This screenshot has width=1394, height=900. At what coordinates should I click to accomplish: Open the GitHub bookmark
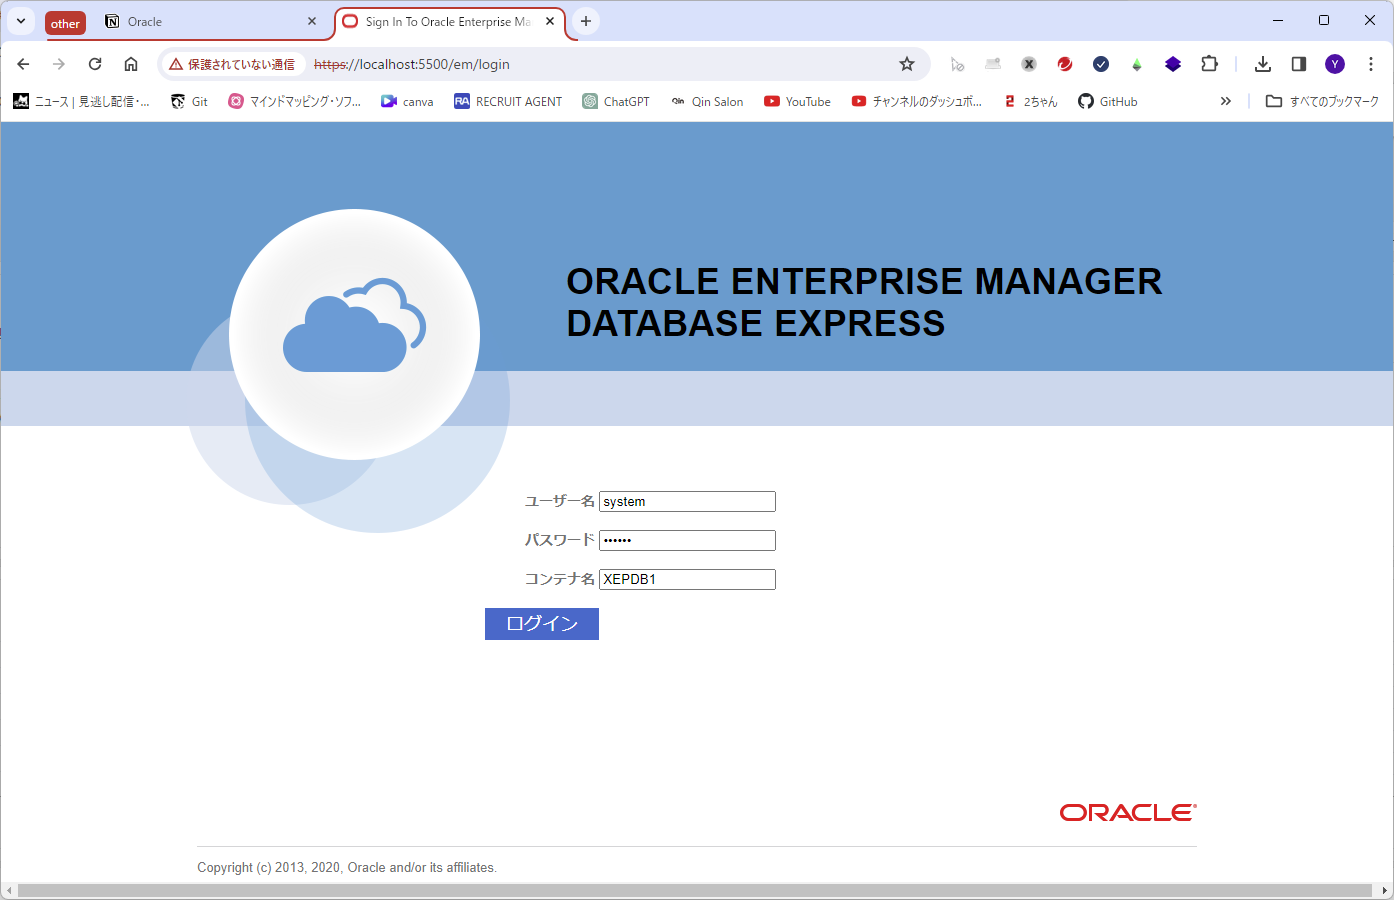click(1107, 101)
